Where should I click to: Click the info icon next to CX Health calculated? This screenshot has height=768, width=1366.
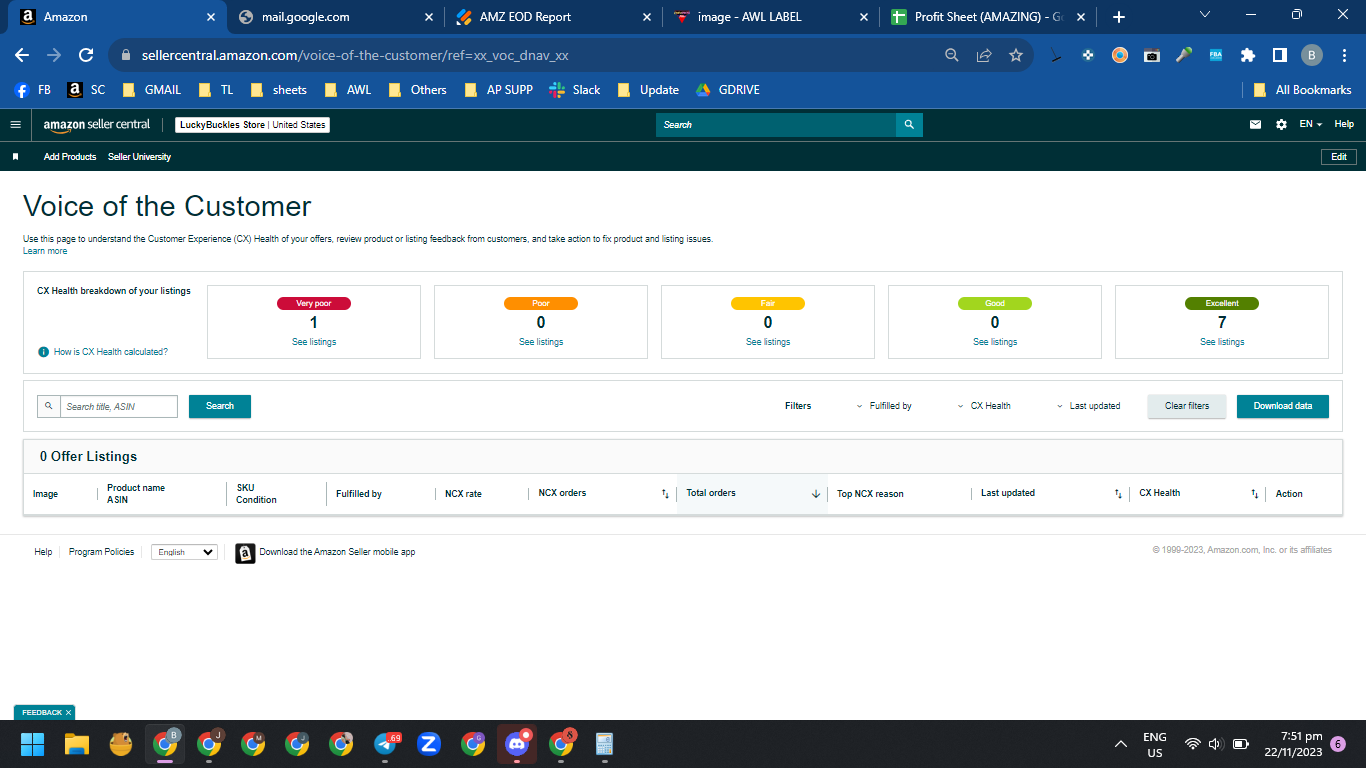coord(43,352)
